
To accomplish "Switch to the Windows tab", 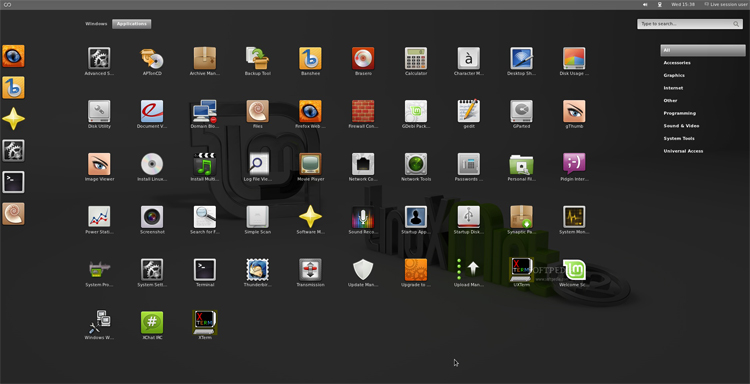I will pos(96,23).
